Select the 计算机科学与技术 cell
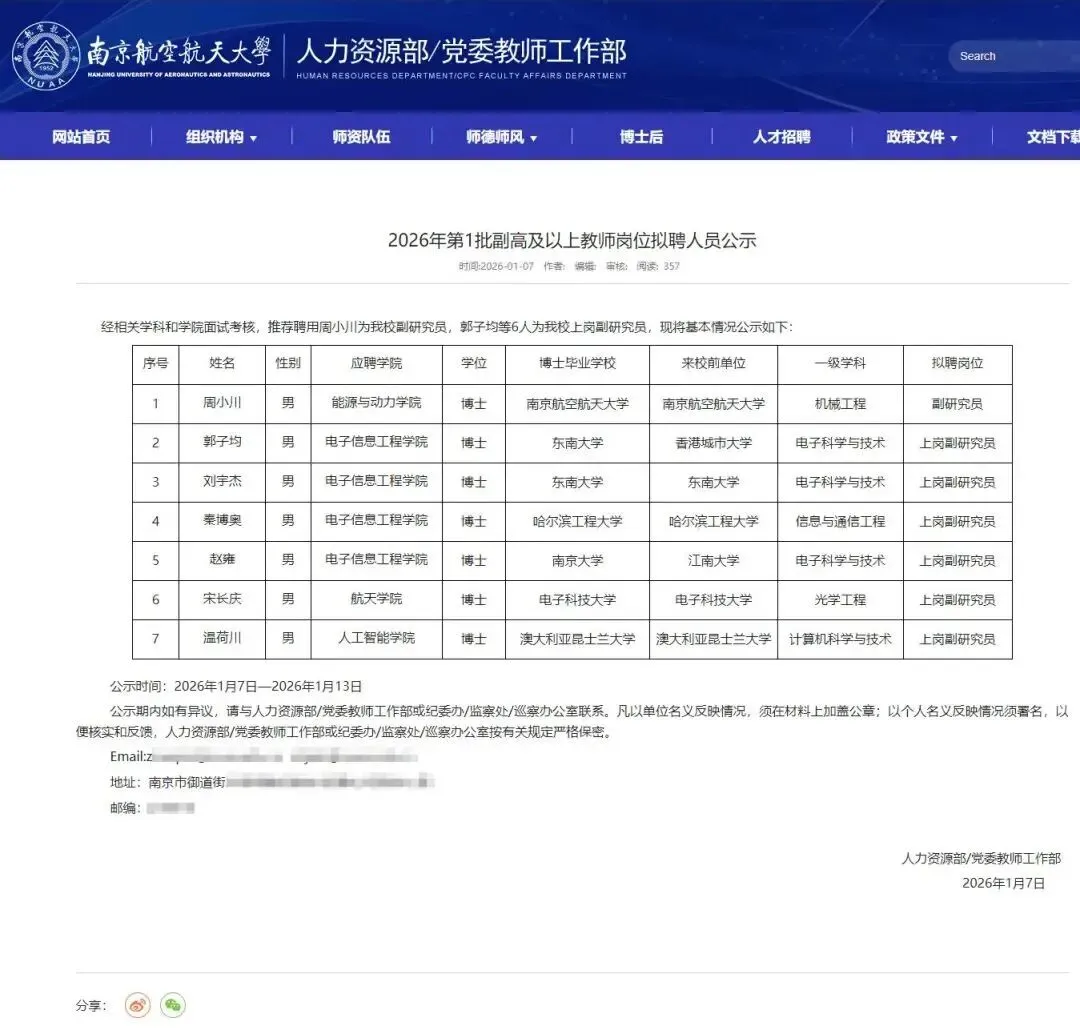This screenshot has height=1034, width=1080. pos(840,639)
